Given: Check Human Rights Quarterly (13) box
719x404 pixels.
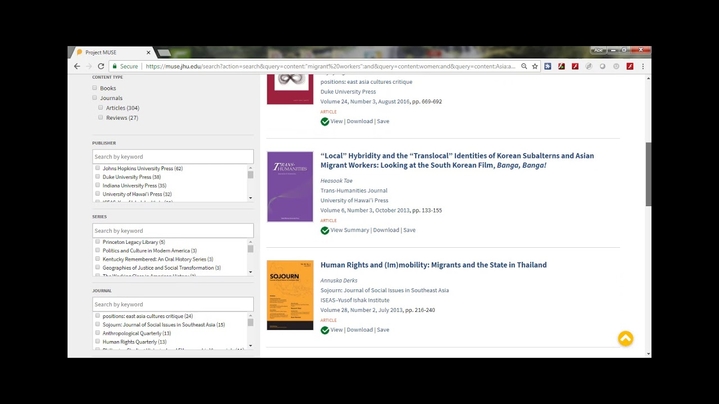Looking at the screenshot, I should click(x=97, y=341).
